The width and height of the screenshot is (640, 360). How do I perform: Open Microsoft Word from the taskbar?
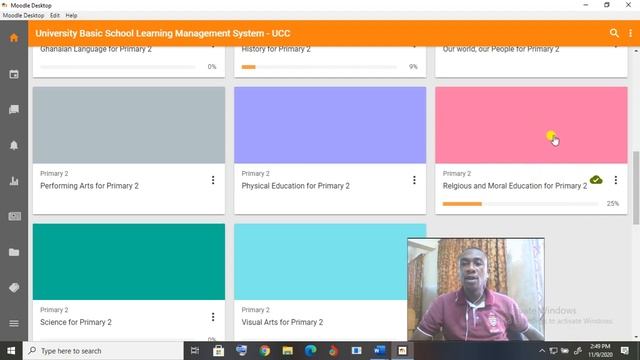pyautogui.click(x=380, y=351)
